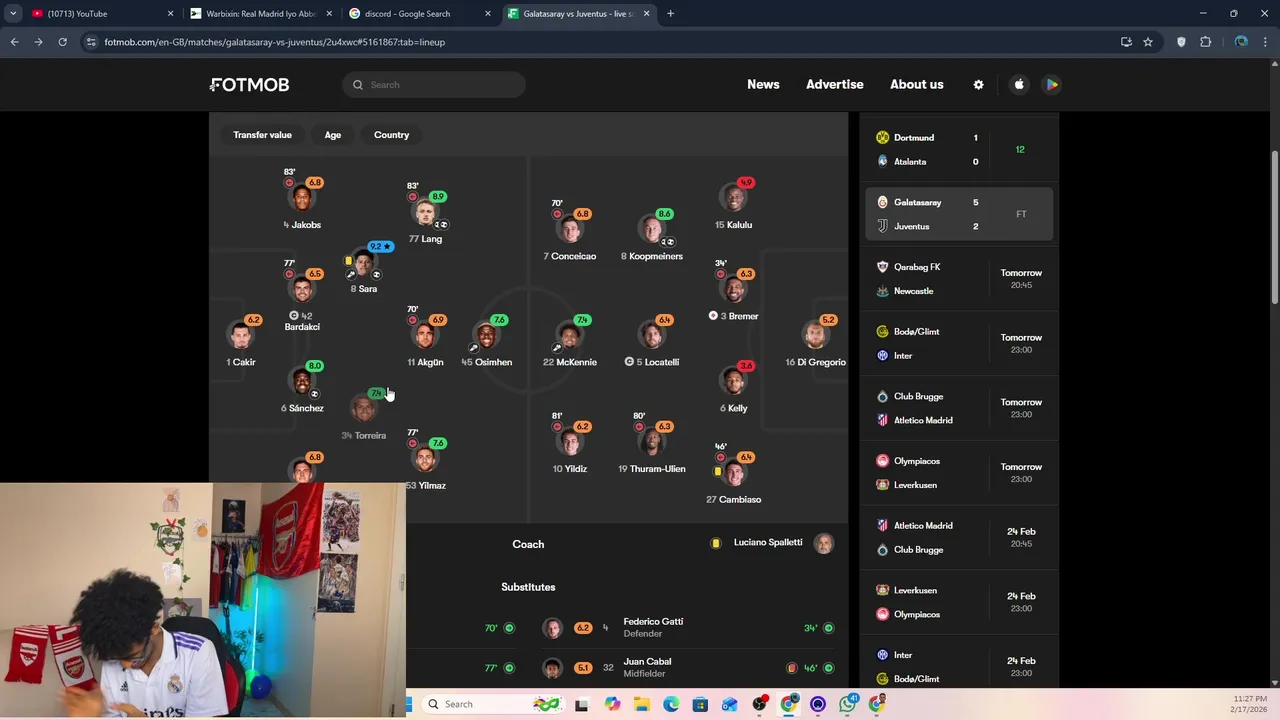Open Atletico Madrid vs Club Brugge 24 Feb
Image resolution: width=1280 pixels, height=720 pixels.
click(959, 538)
